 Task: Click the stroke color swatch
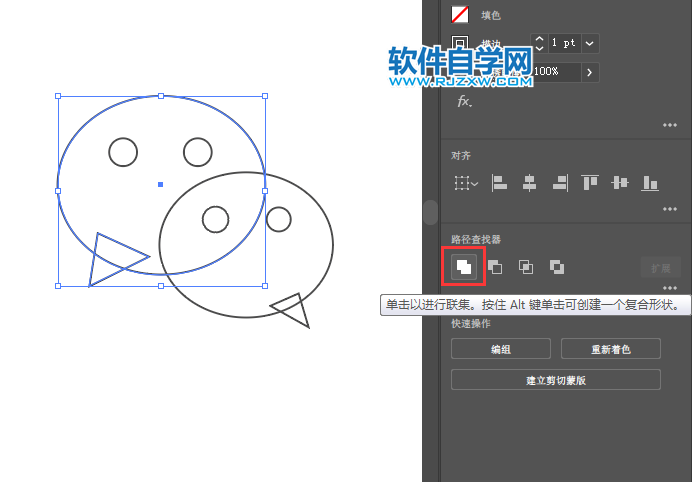tap(459, 44)
